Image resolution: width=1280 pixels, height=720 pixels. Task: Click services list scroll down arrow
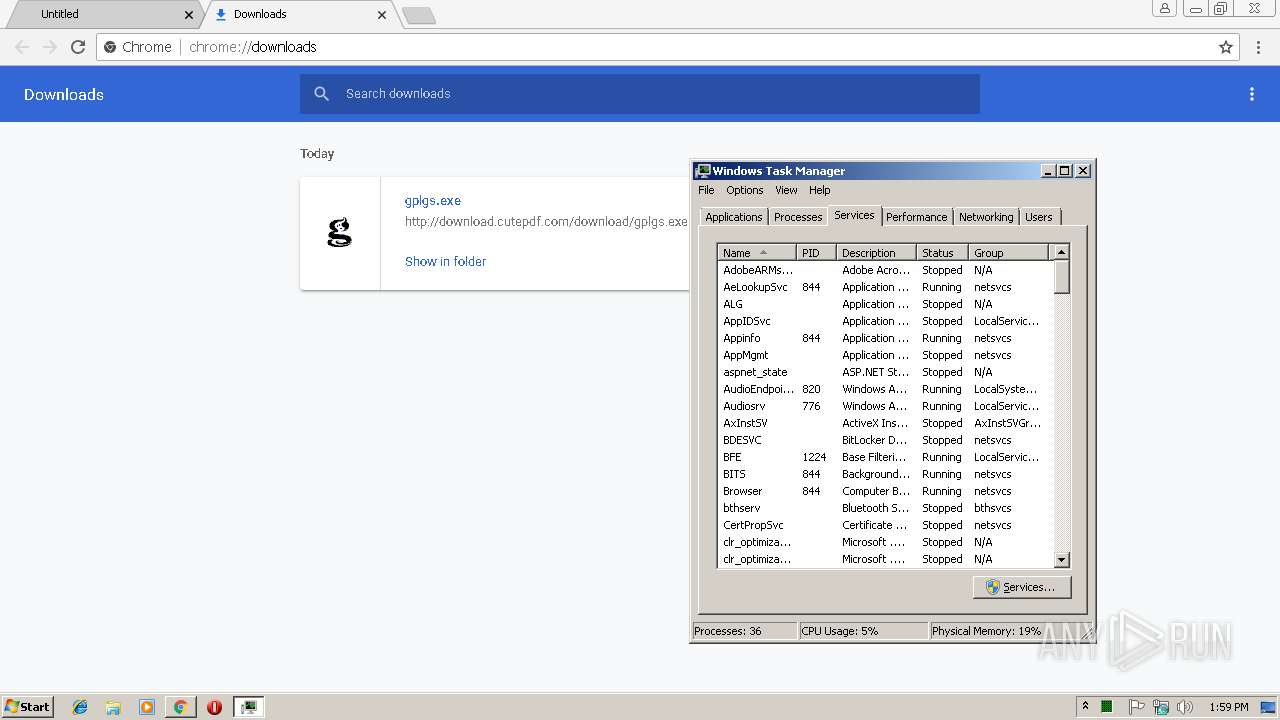coord(1062,560)
